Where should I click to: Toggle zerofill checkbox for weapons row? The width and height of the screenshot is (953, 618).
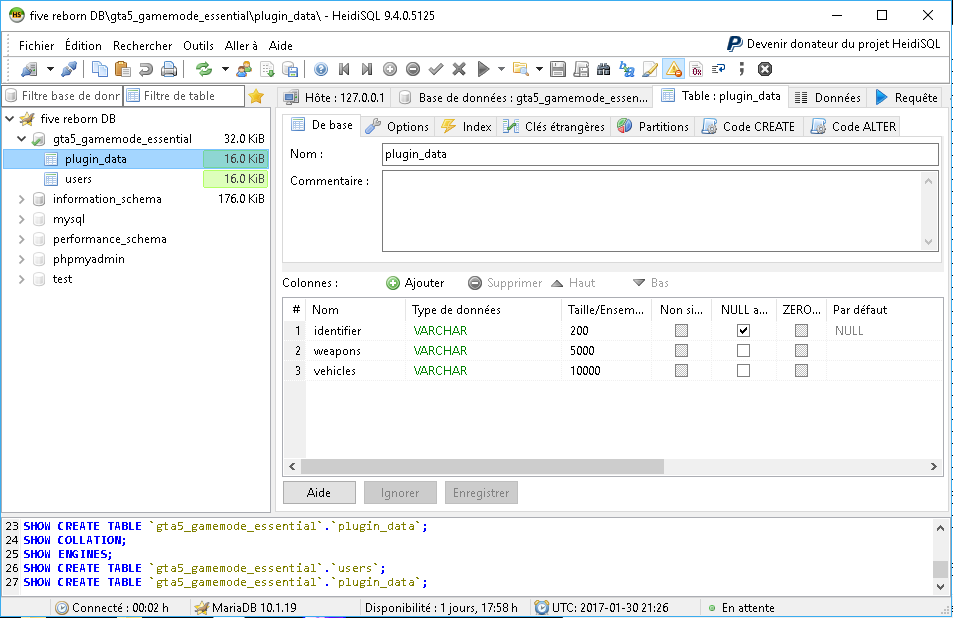coord(802,351)
